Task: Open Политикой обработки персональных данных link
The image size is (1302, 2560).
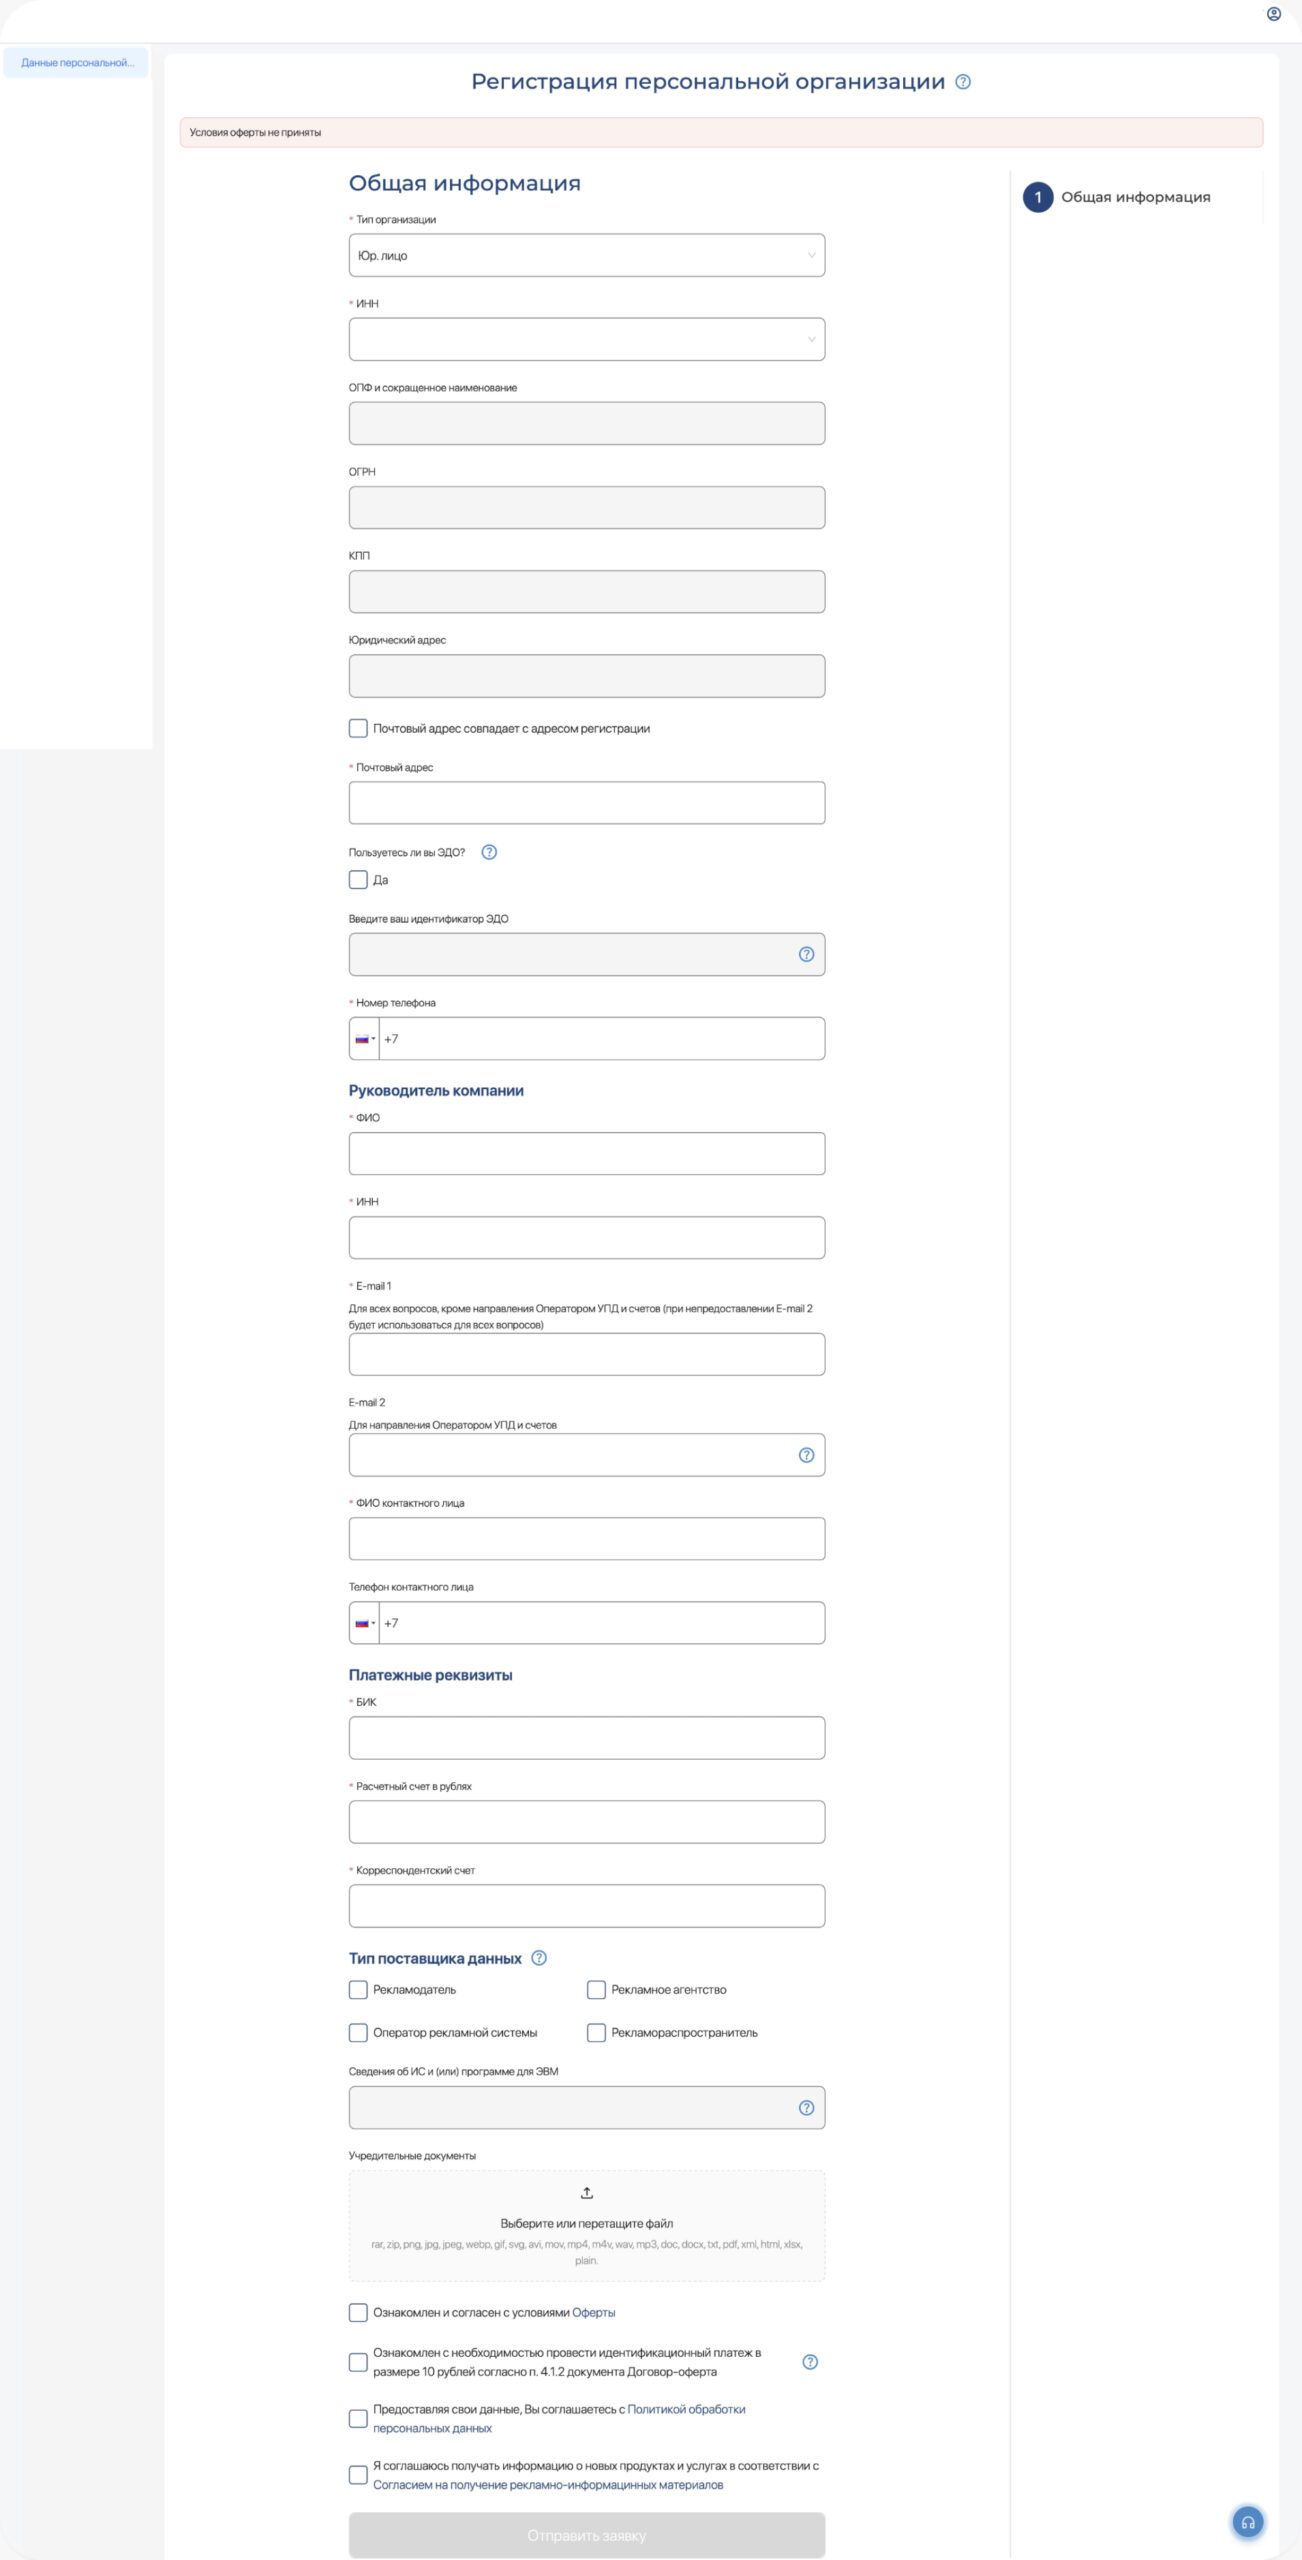Action: pyautogui.click(x=559, y=2419)
